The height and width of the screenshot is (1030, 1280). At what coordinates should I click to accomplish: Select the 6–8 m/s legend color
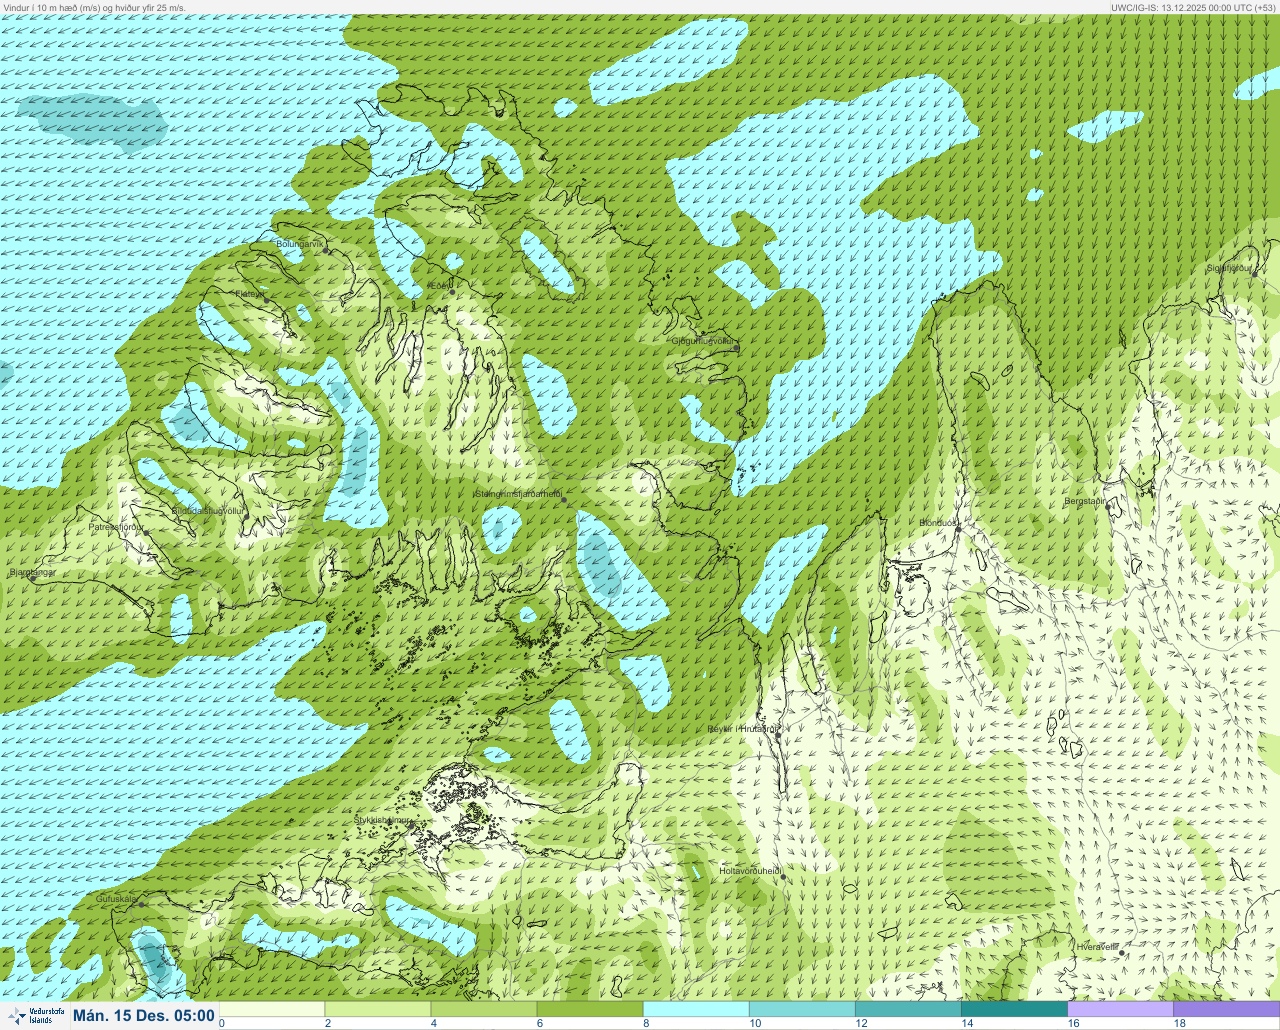coord(590,1009)
